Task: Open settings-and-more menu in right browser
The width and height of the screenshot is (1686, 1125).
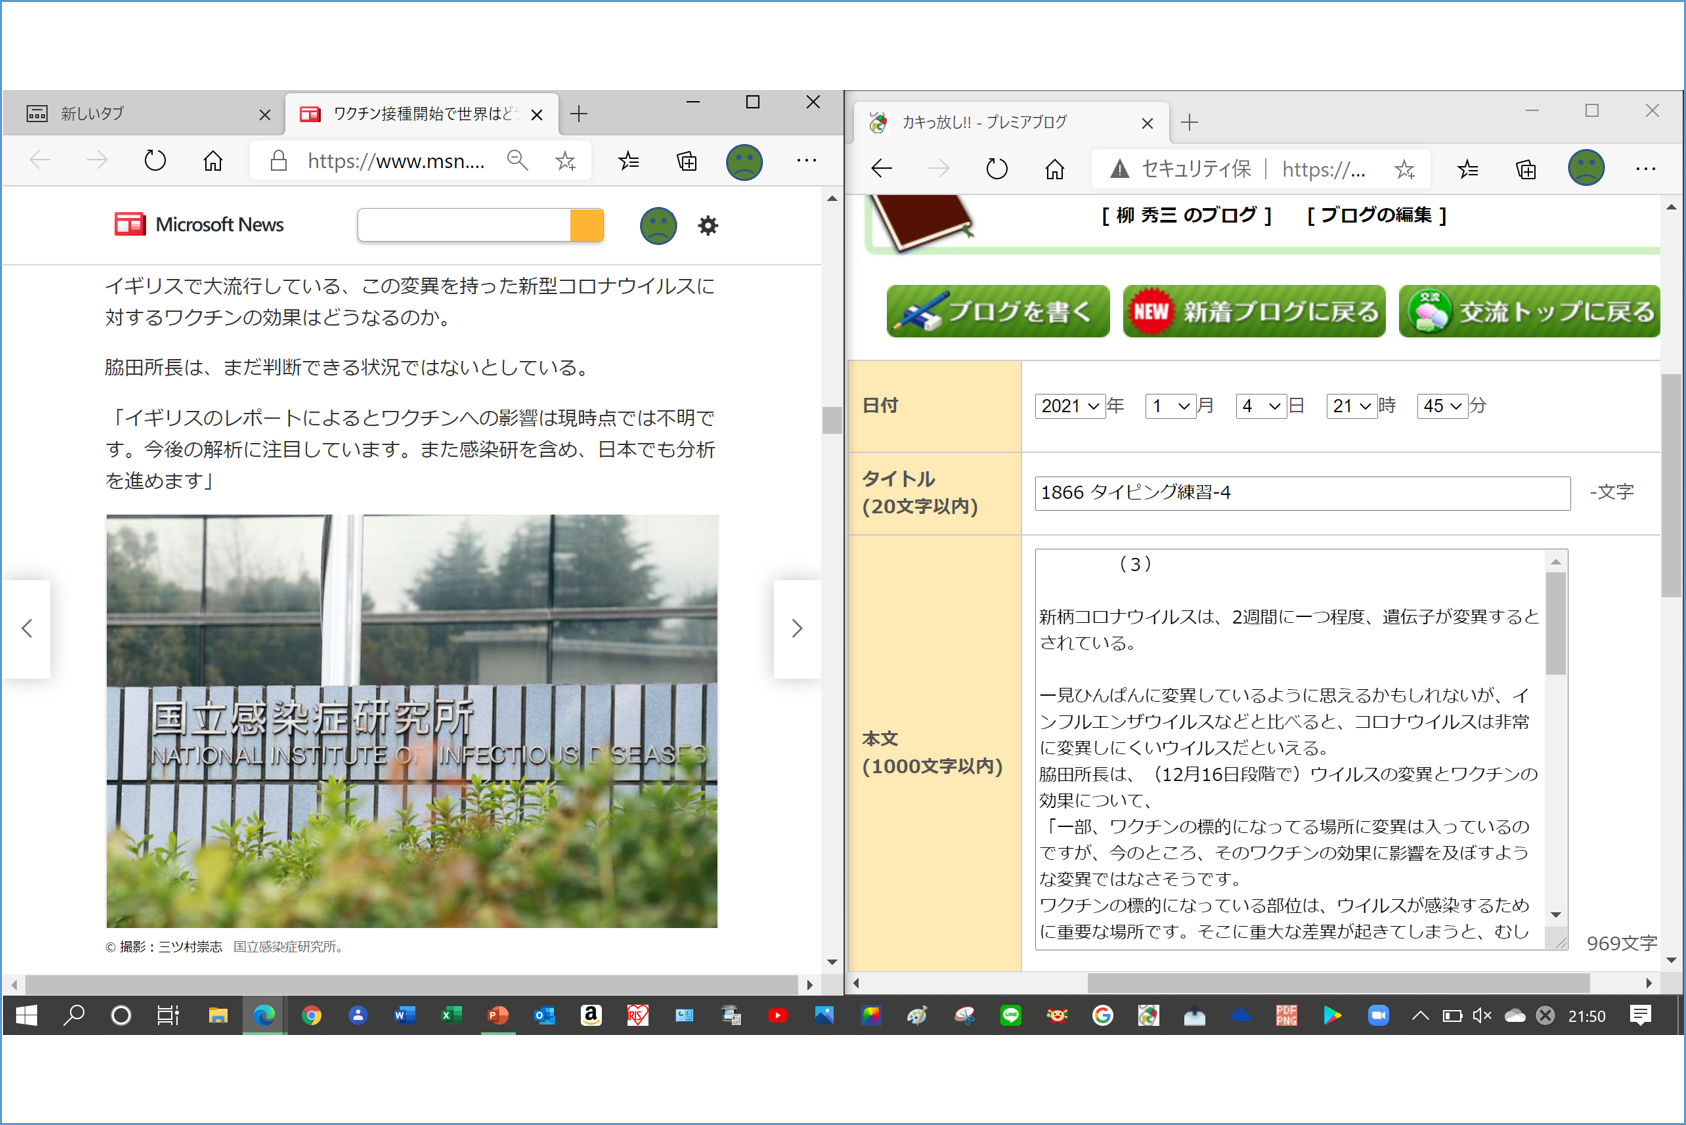Action: 1645,169
